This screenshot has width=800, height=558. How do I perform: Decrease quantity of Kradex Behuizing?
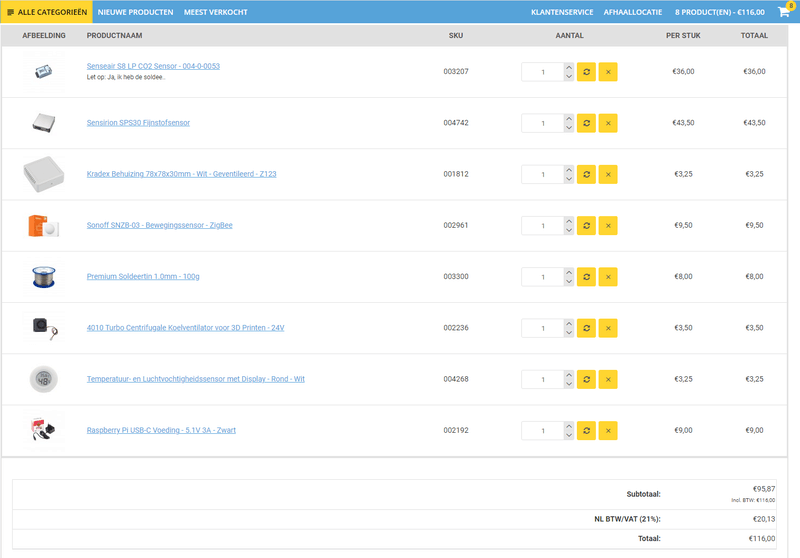[569, 179]
